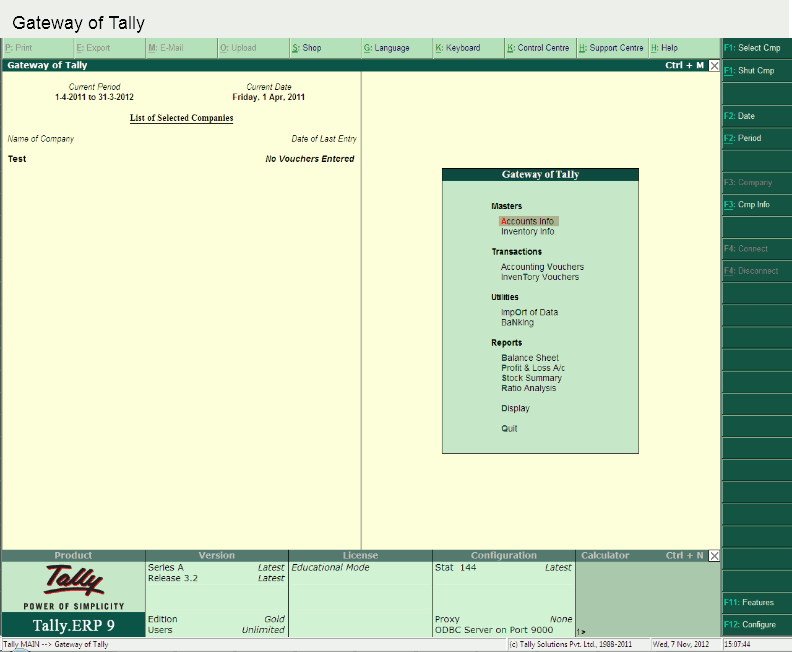
Task: Open the Support Centre
Action: (x=613, y=48)
